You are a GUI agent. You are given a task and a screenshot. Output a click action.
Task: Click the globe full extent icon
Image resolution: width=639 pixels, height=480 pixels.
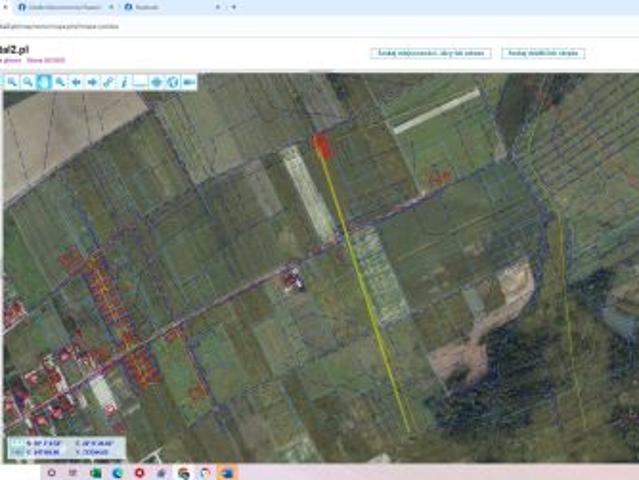172,82
